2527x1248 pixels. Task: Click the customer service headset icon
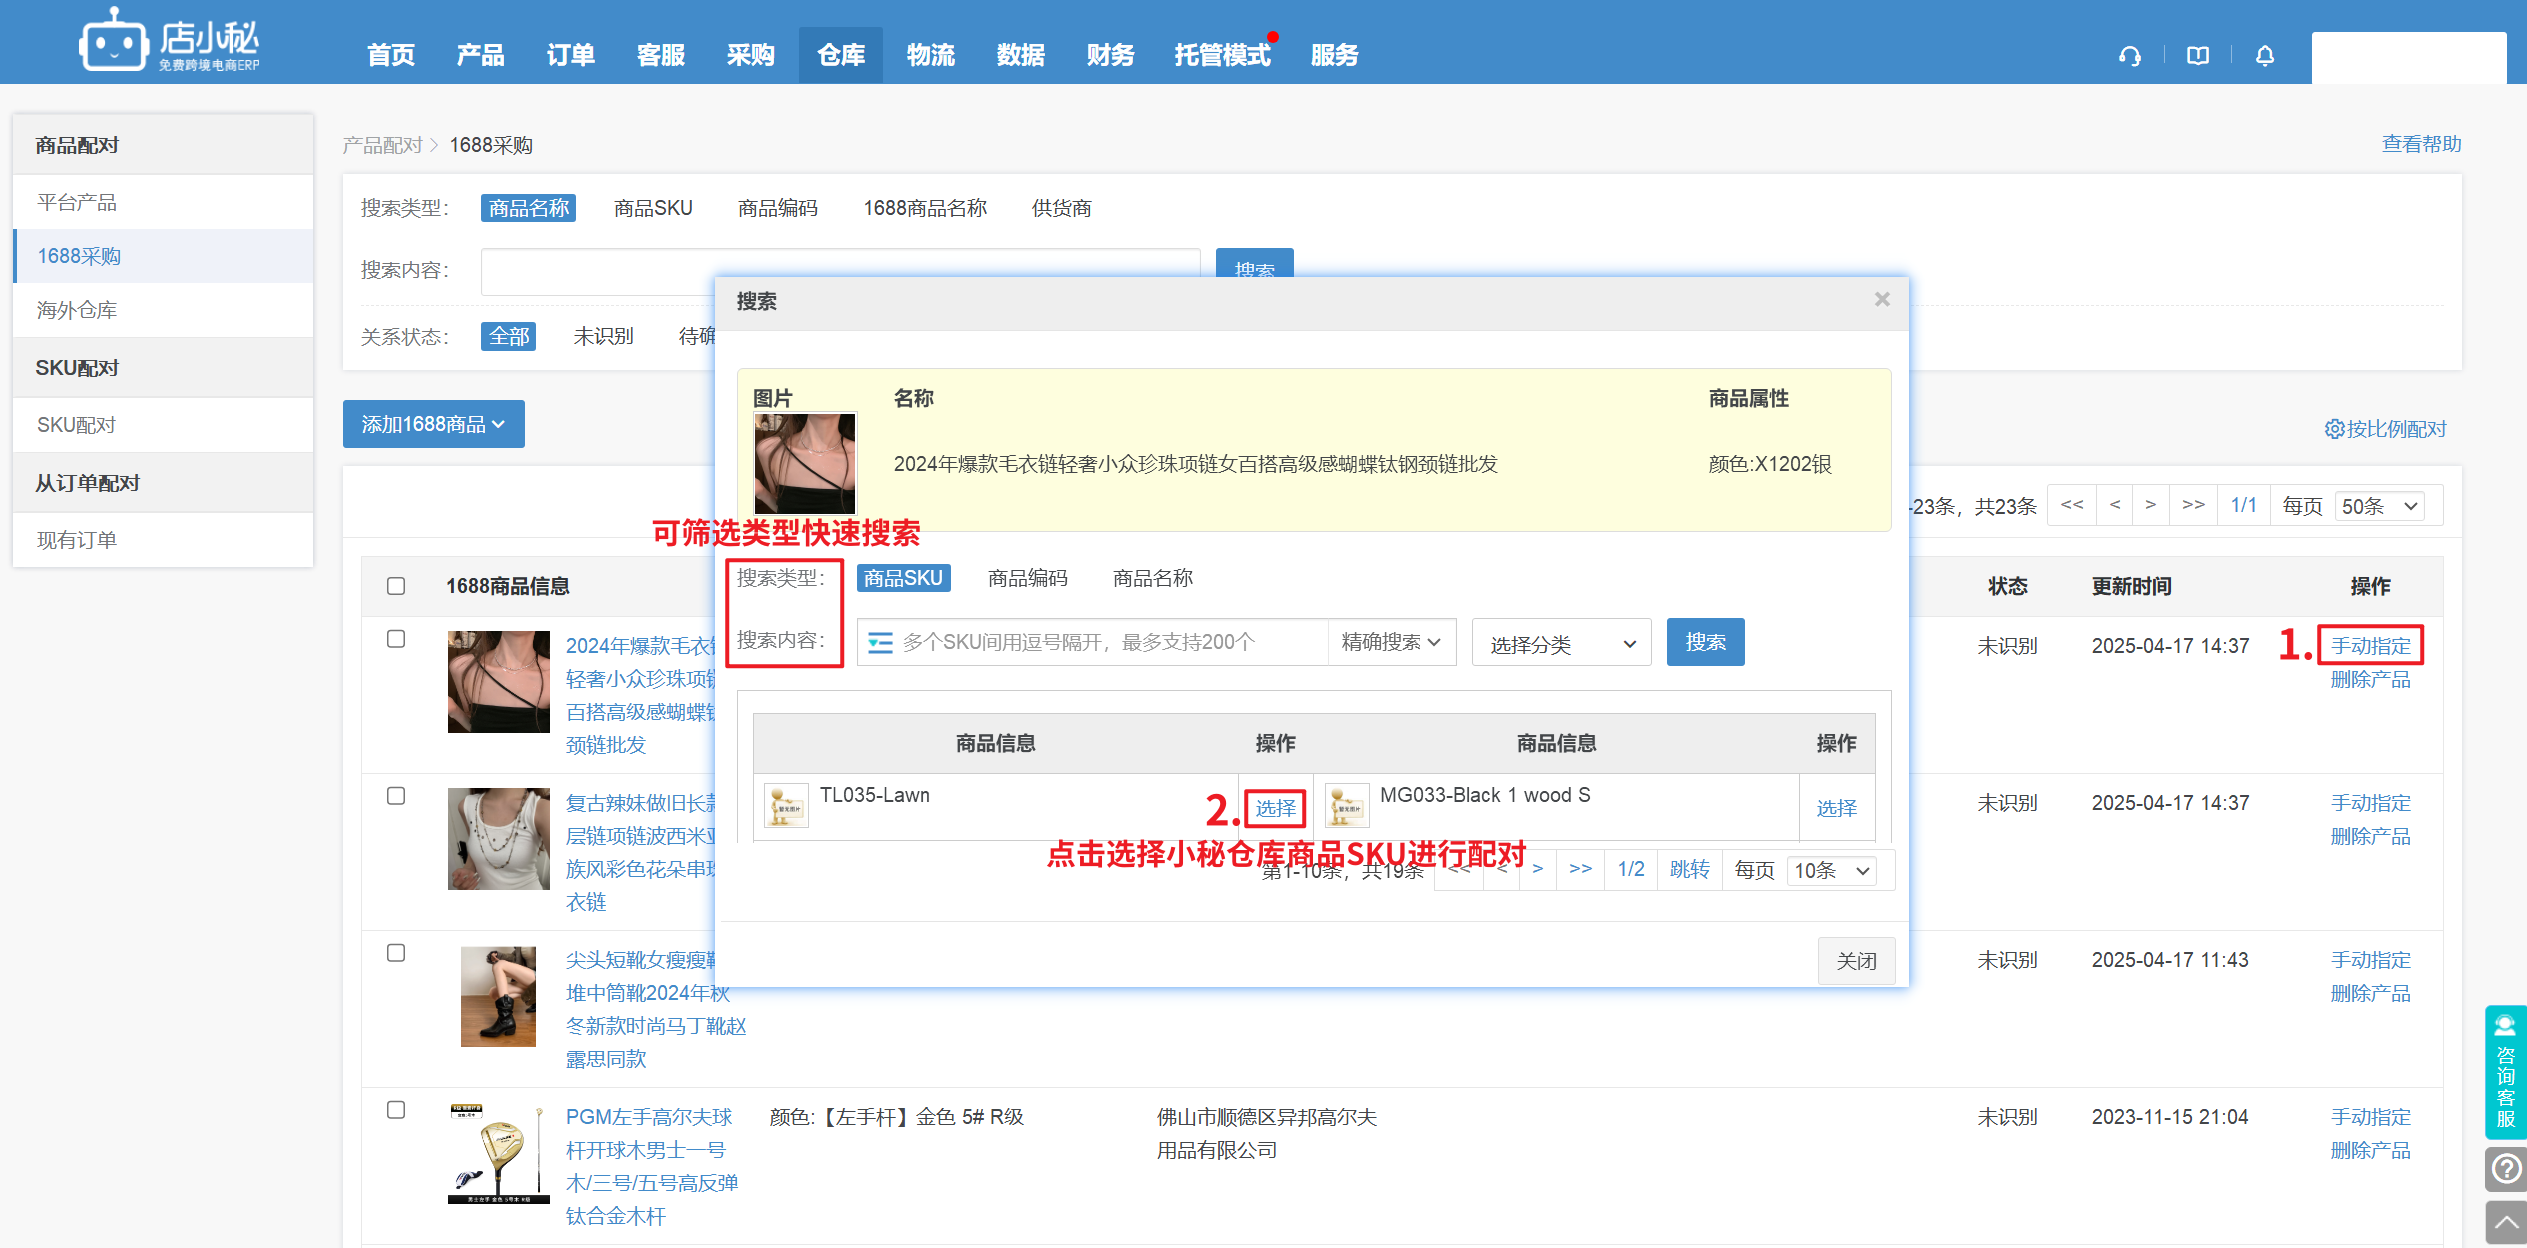tap(2129, 56)
